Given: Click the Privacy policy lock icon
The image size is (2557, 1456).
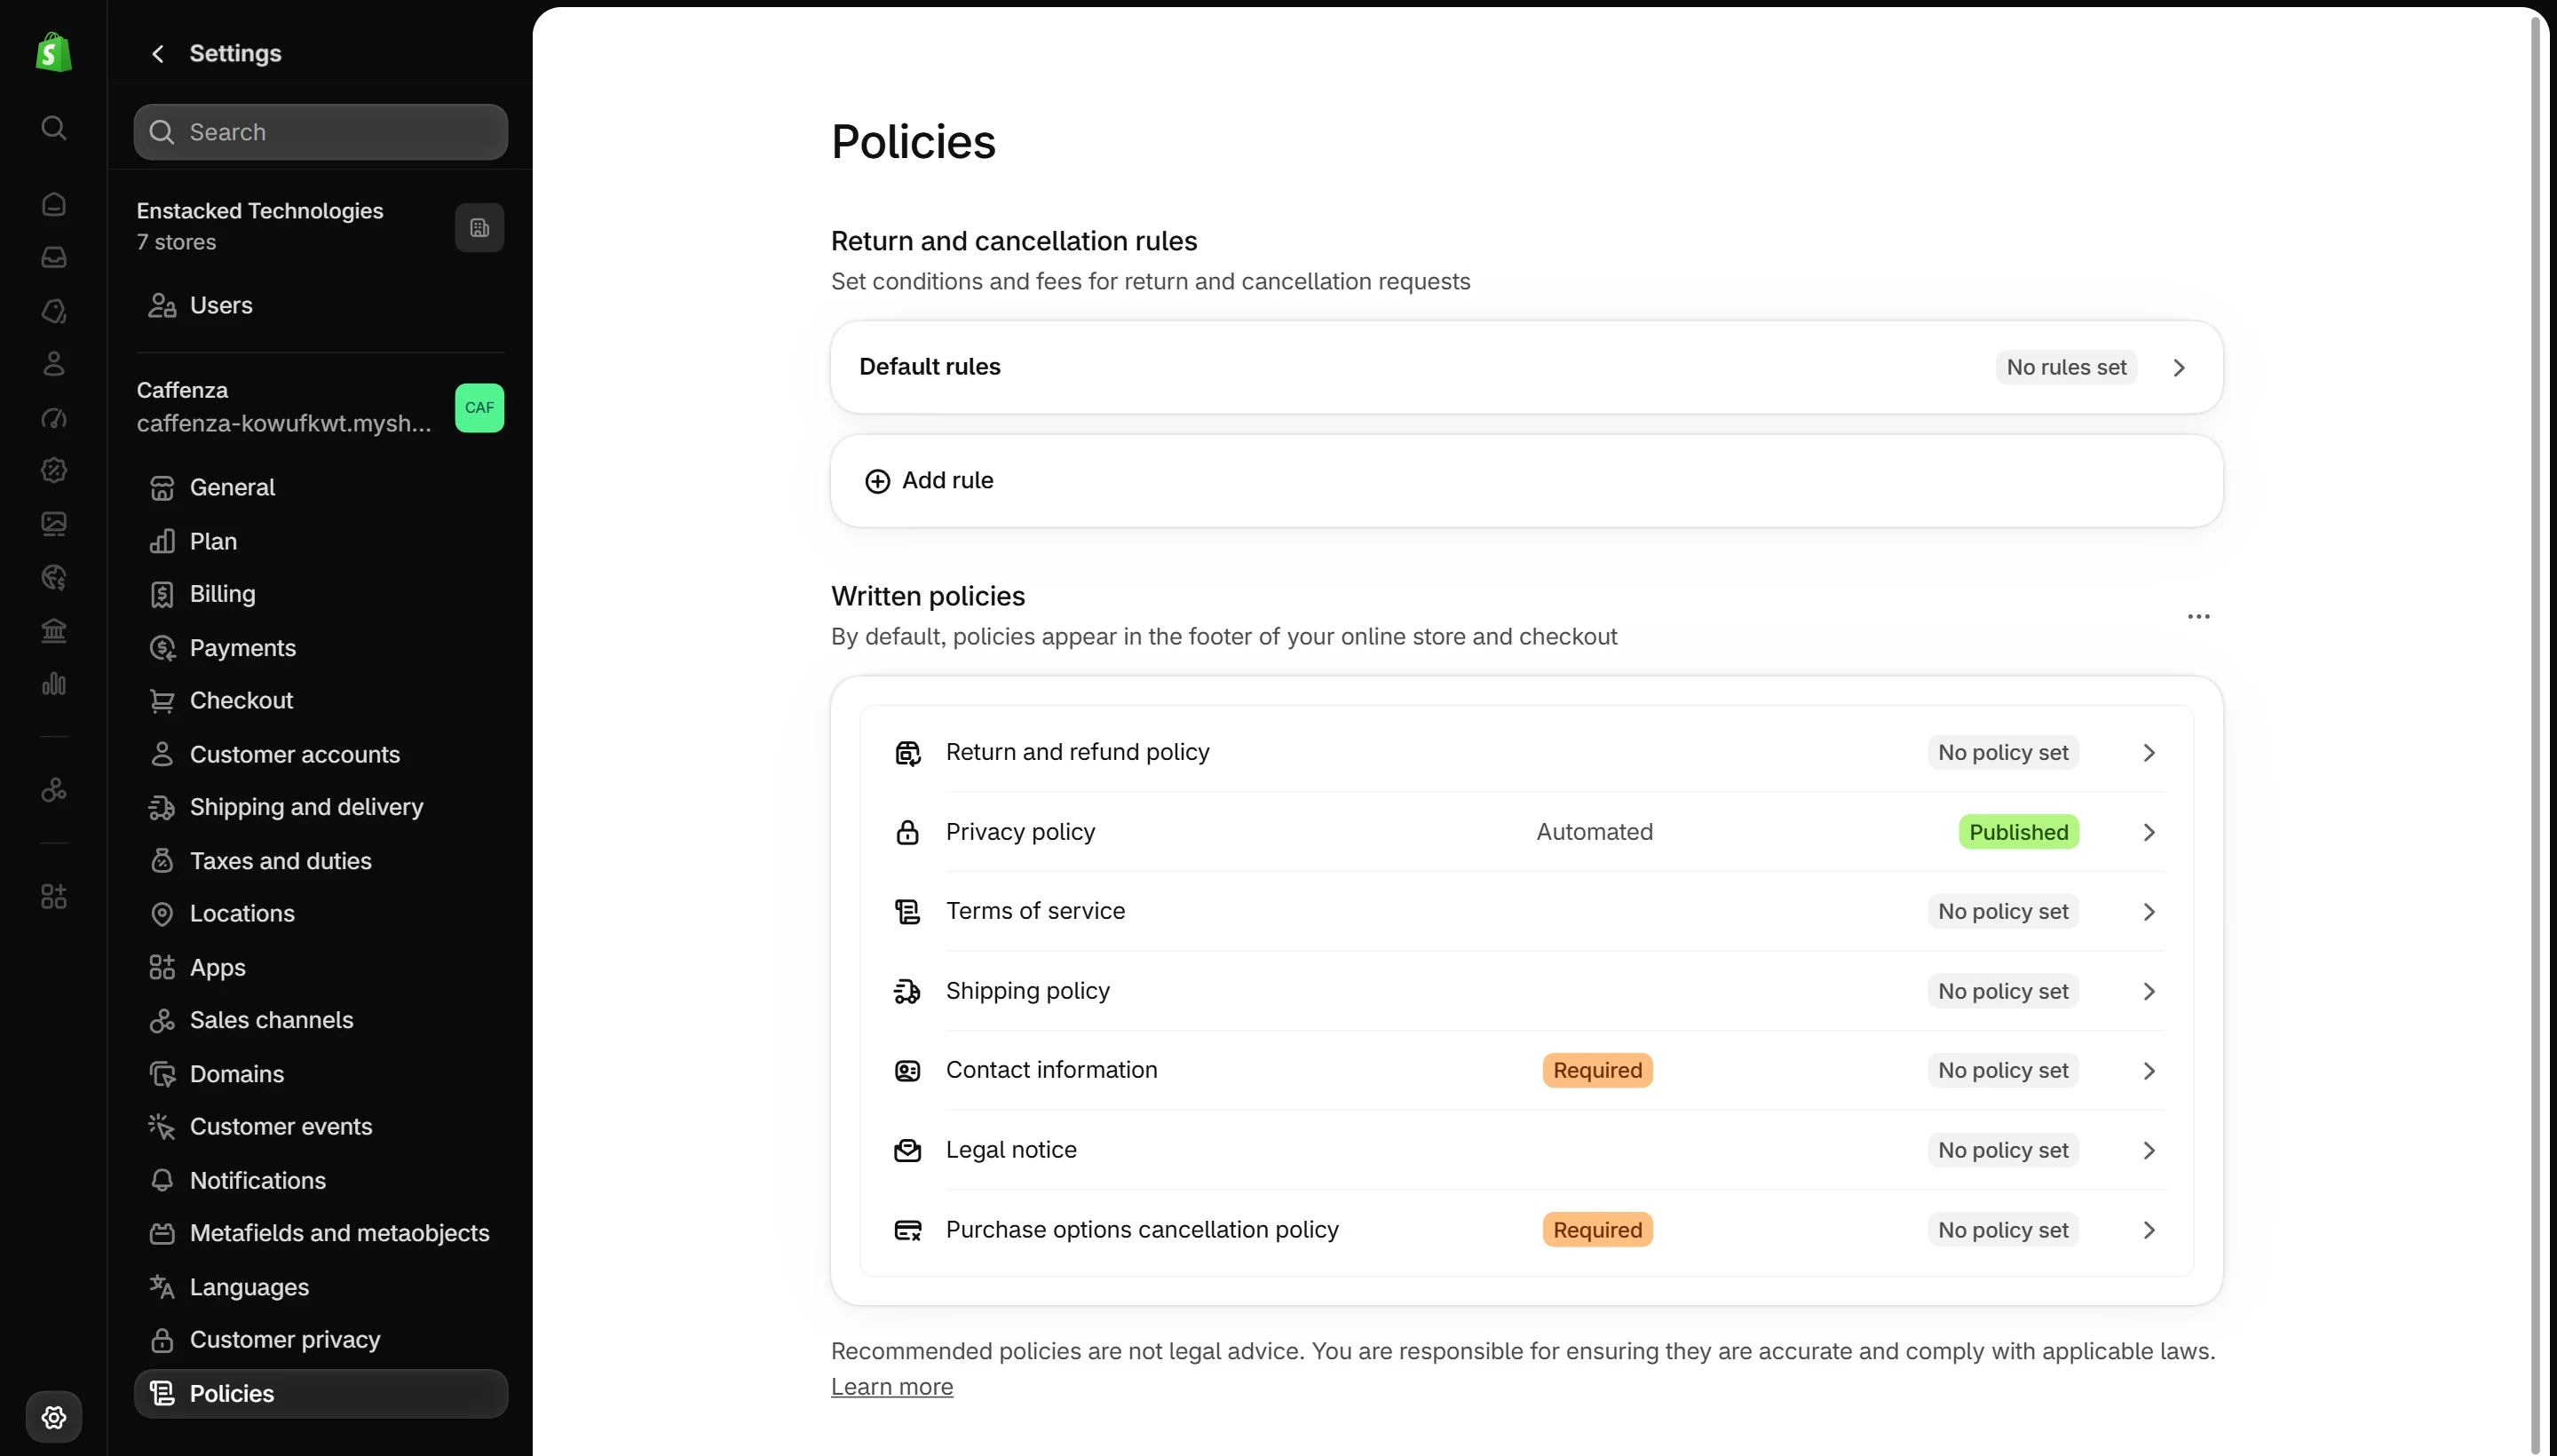Looking at the screenshot, I should [907, 832].
